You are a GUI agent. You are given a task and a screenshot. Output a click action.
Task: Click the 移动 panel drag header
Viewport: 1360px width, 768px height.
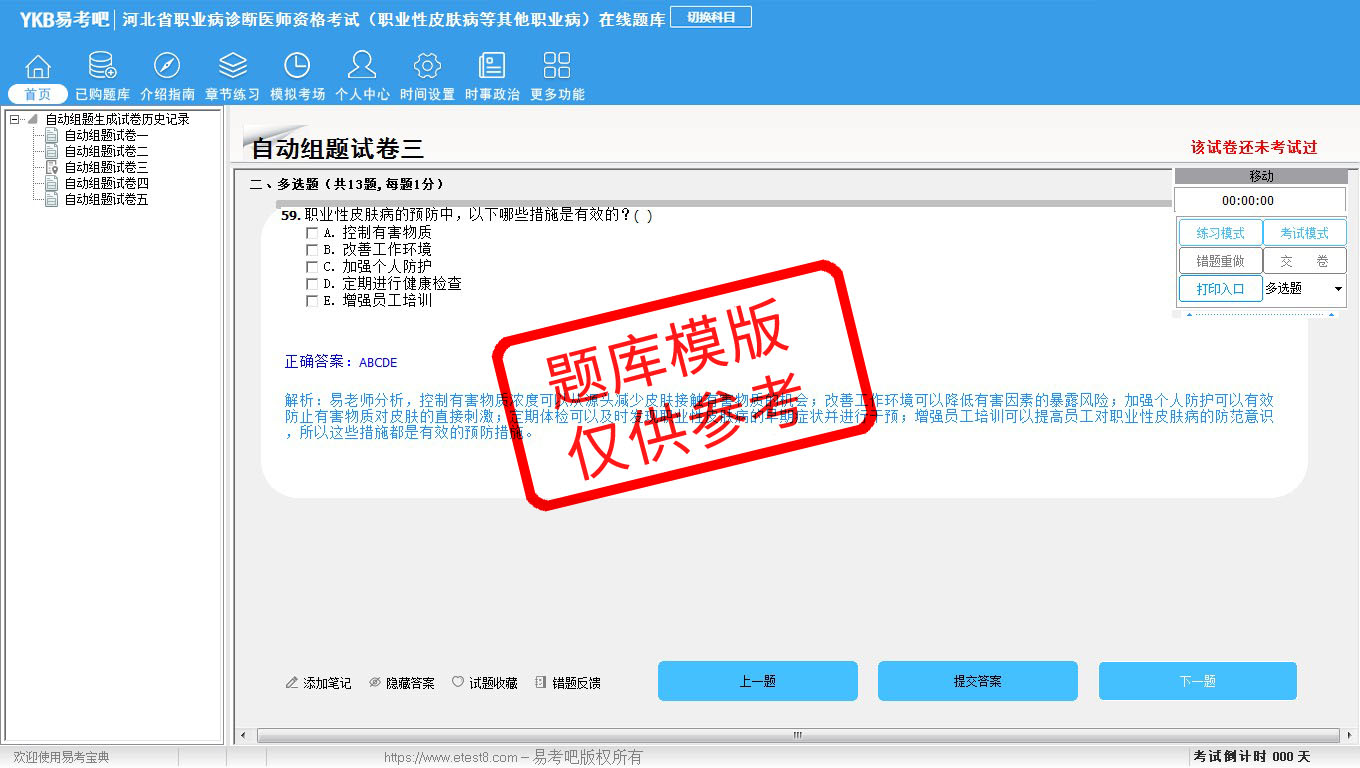[1261, 176]
